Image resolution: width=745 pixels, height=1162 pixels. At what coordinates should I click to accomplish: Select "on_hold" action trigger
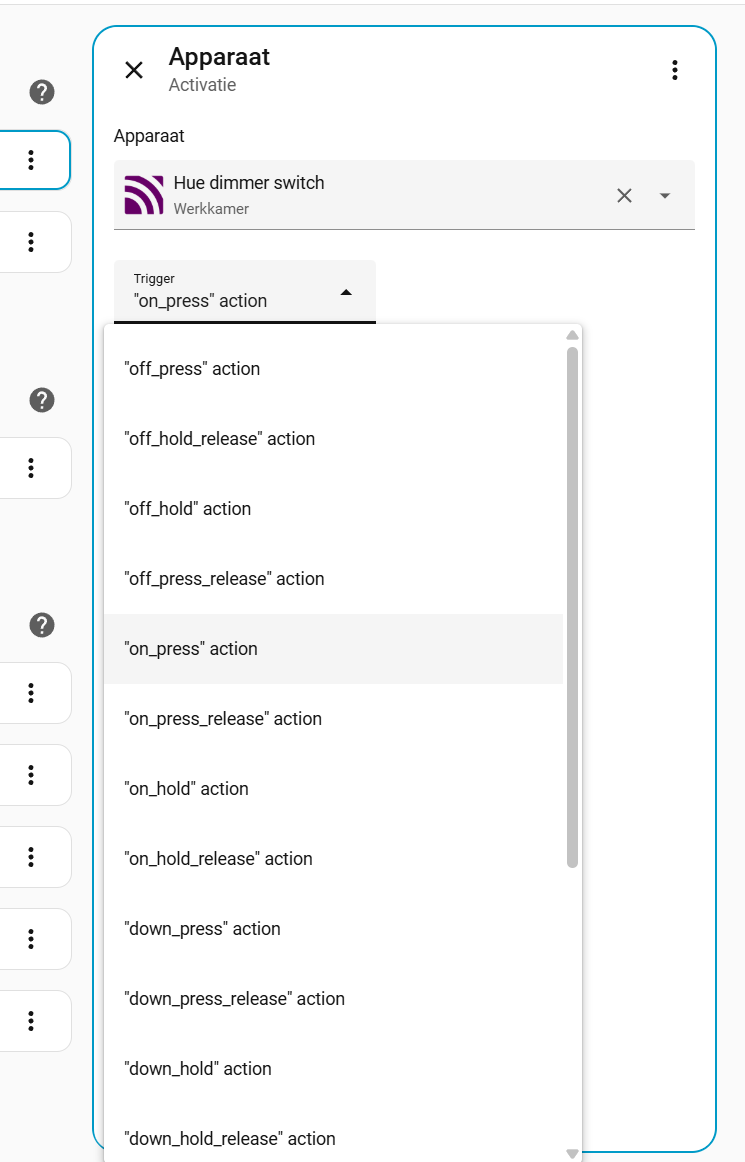(186, 789)
